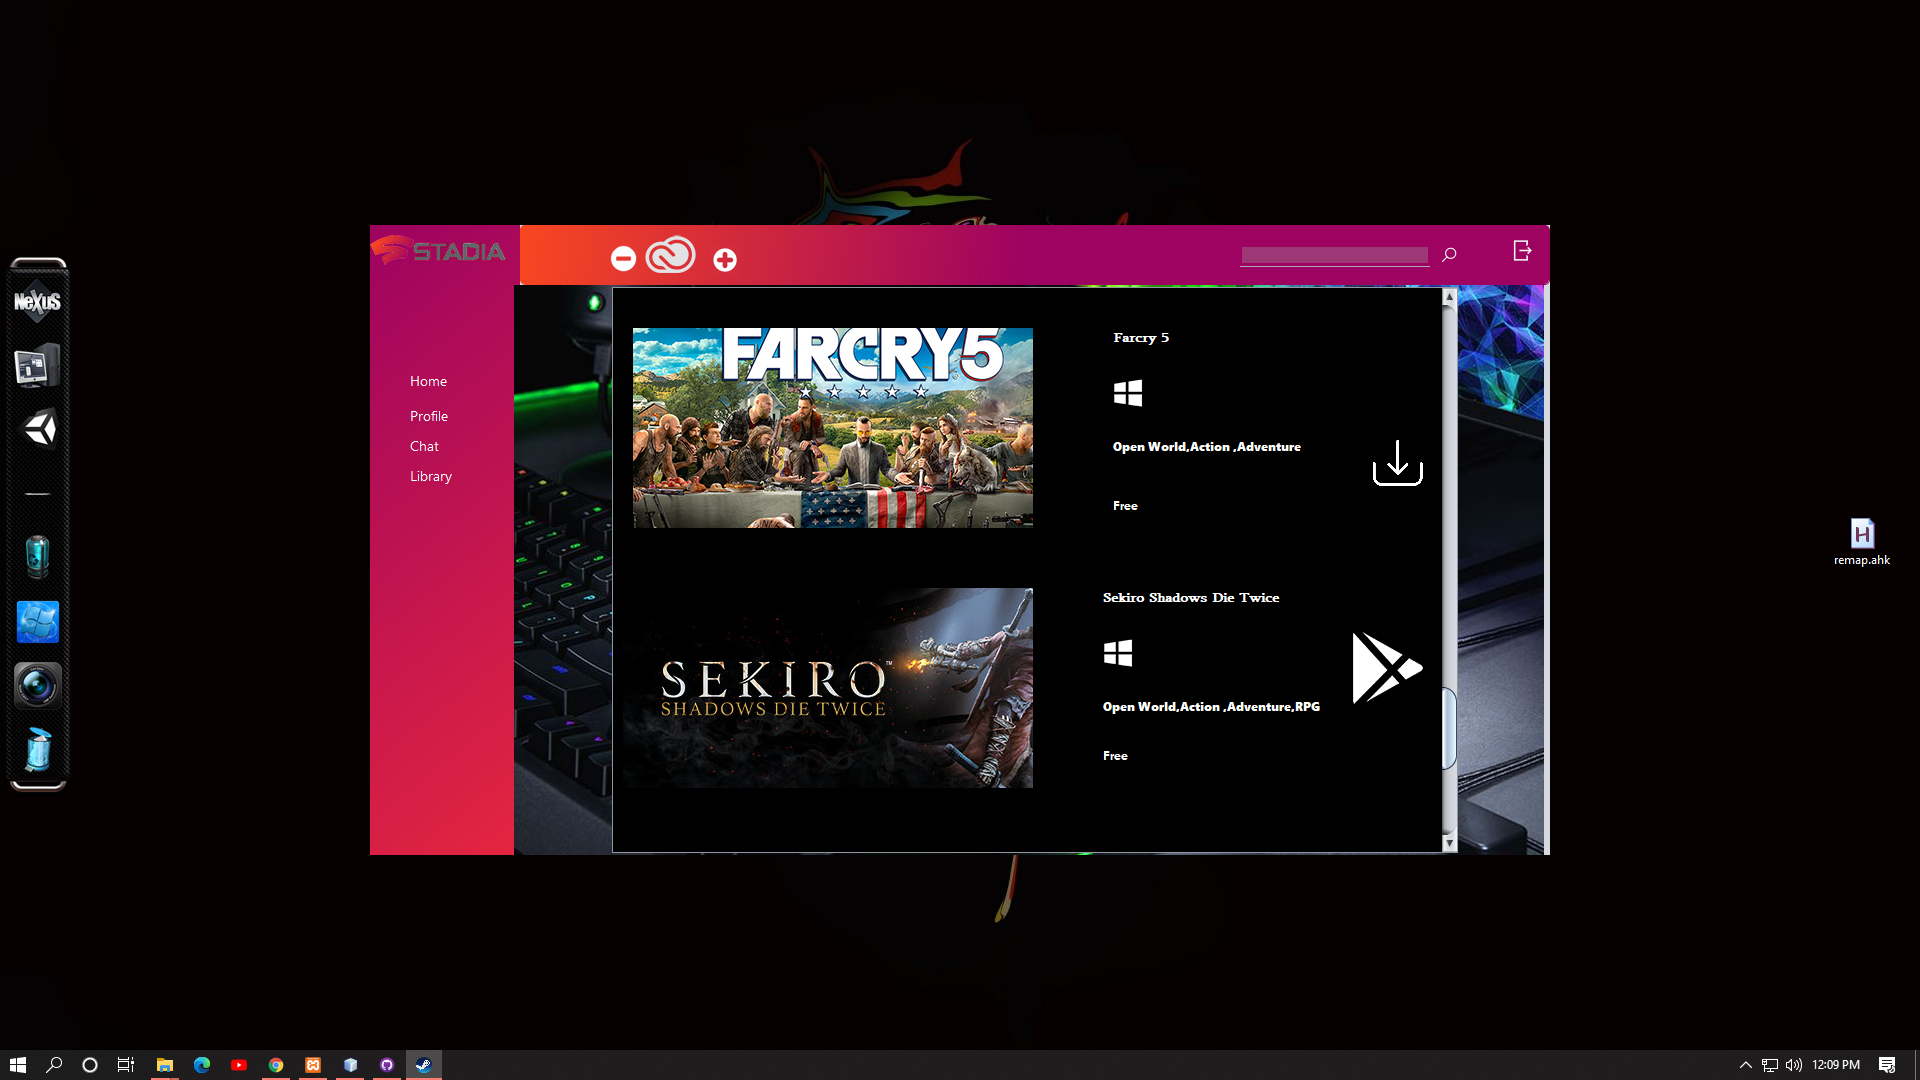Viewport: 1920px width, 1080px height.
Task: Open the purple GitHub icon on taskbar
Action: click(387, 1065)
